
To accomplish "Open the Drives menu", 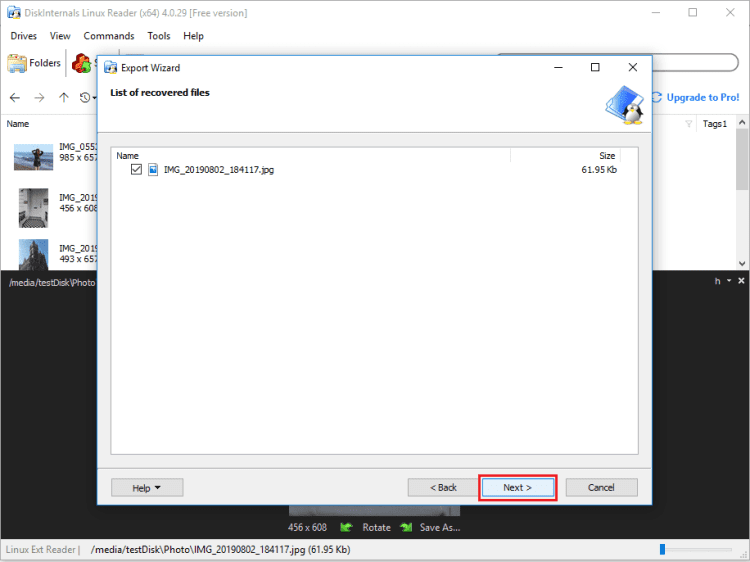I will pos(23,36).
